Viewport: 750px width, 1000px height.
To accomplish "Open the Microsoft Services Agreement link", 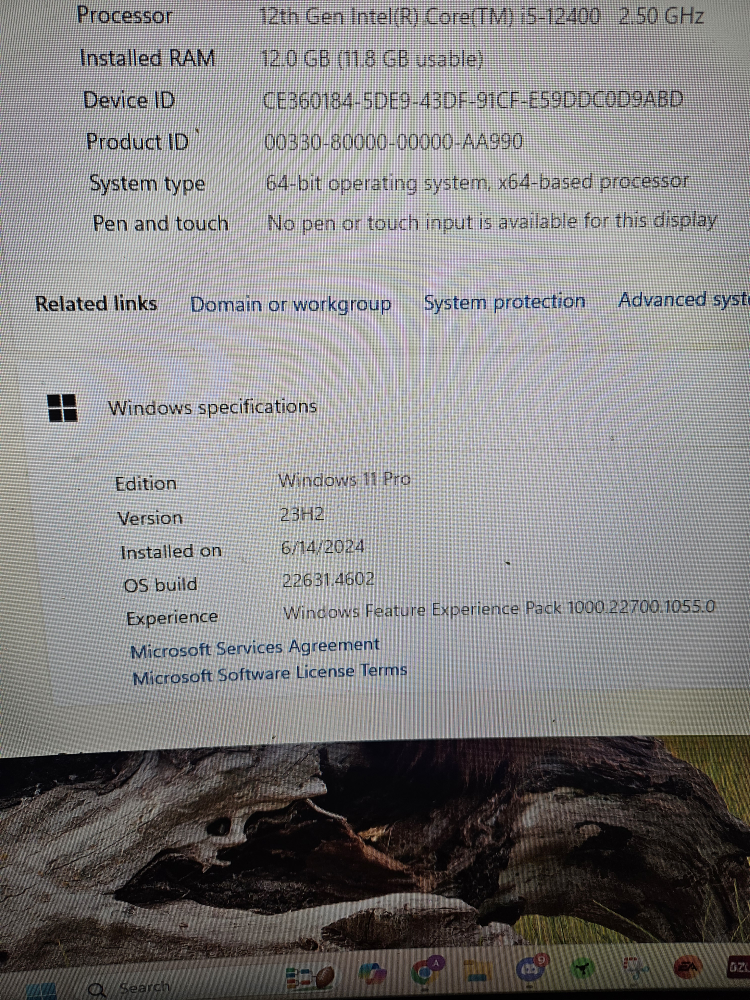I will (x=255, y=648).
